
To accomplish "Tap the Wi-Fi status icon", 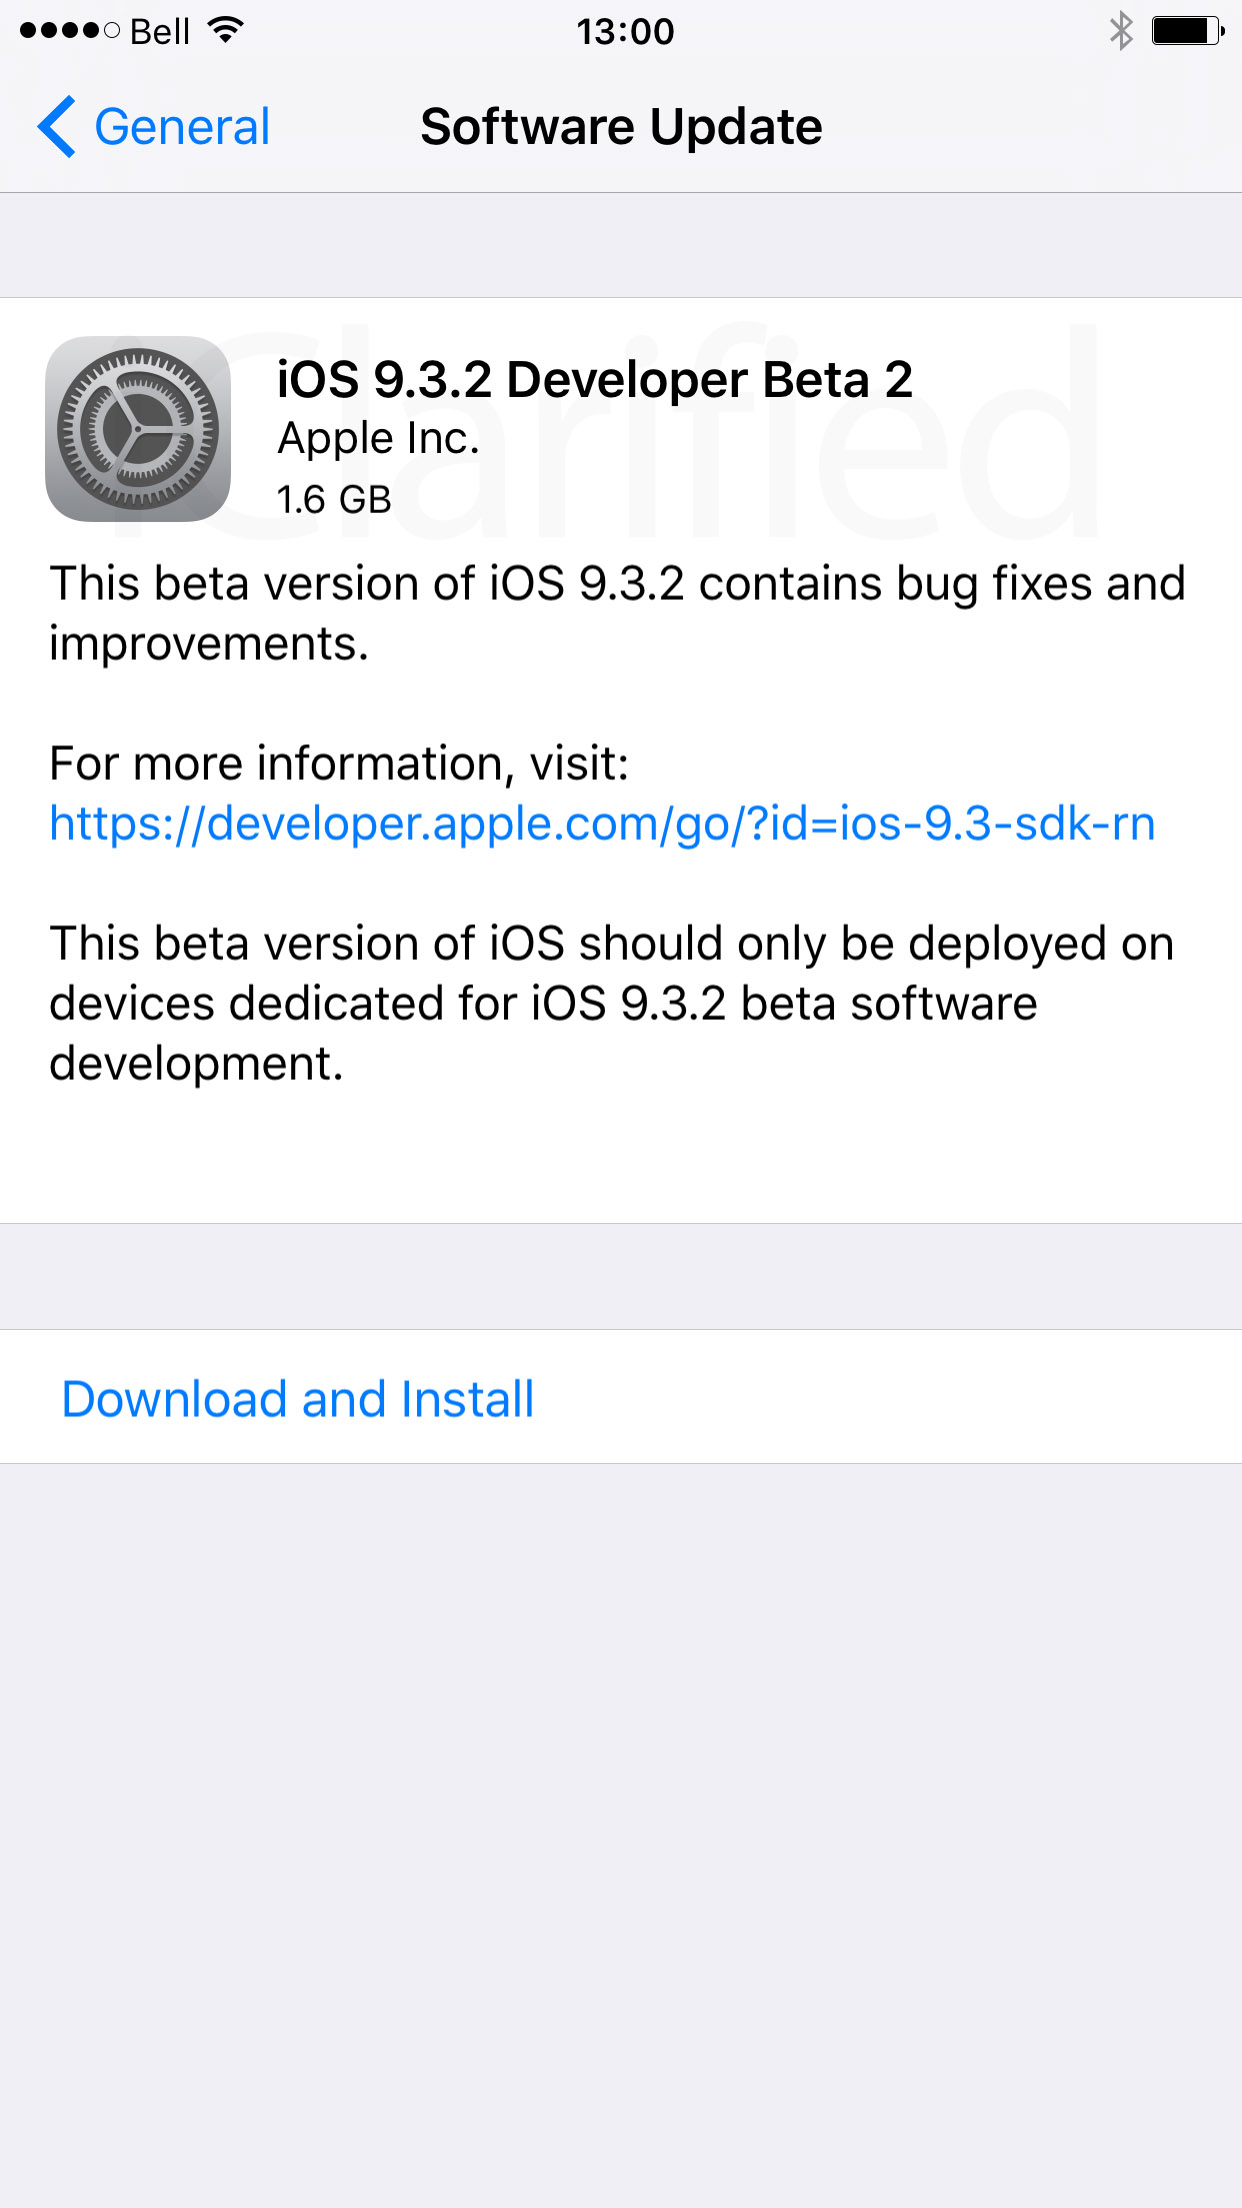I will 227,31.
